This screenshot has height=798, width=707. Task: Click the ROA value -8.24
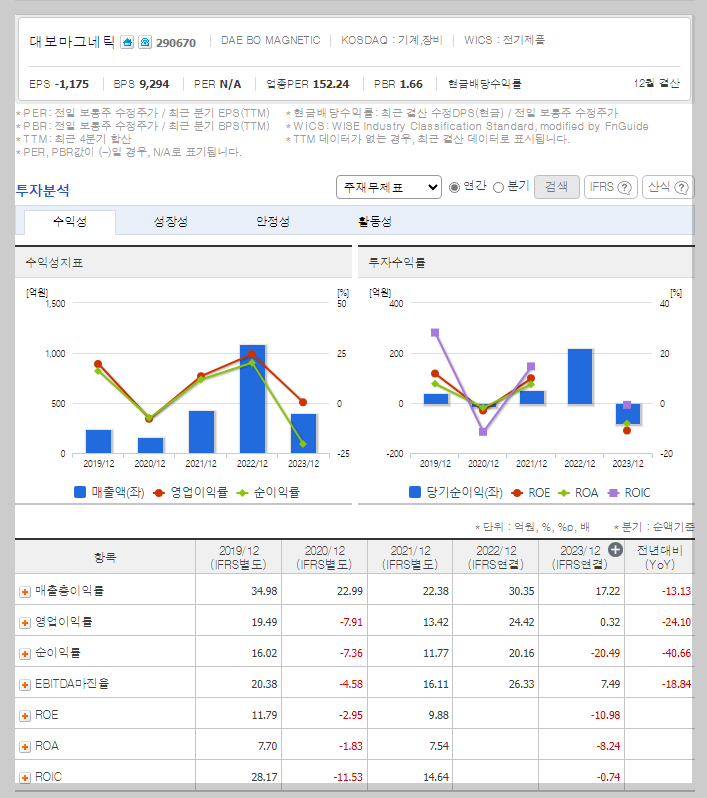pyautogui.click(x=608, y=747)
